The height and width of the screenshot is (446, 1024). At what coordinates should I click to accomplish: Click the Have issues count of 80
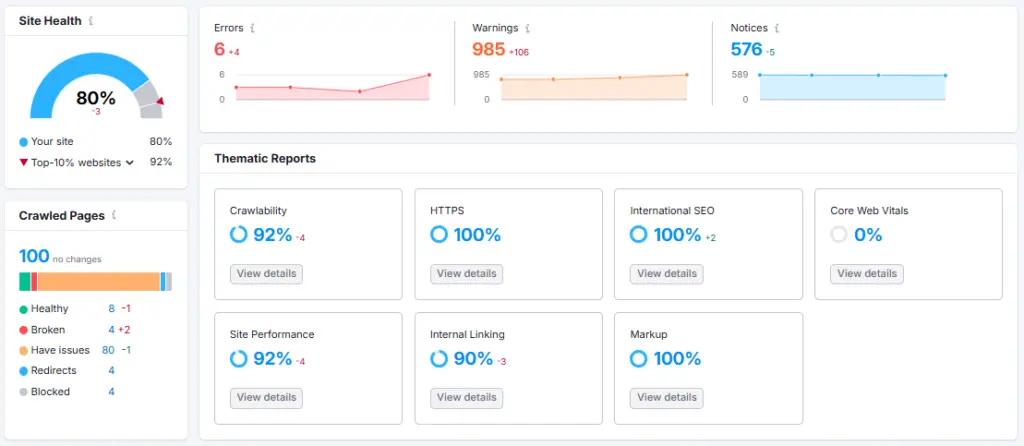coord(108,350)
